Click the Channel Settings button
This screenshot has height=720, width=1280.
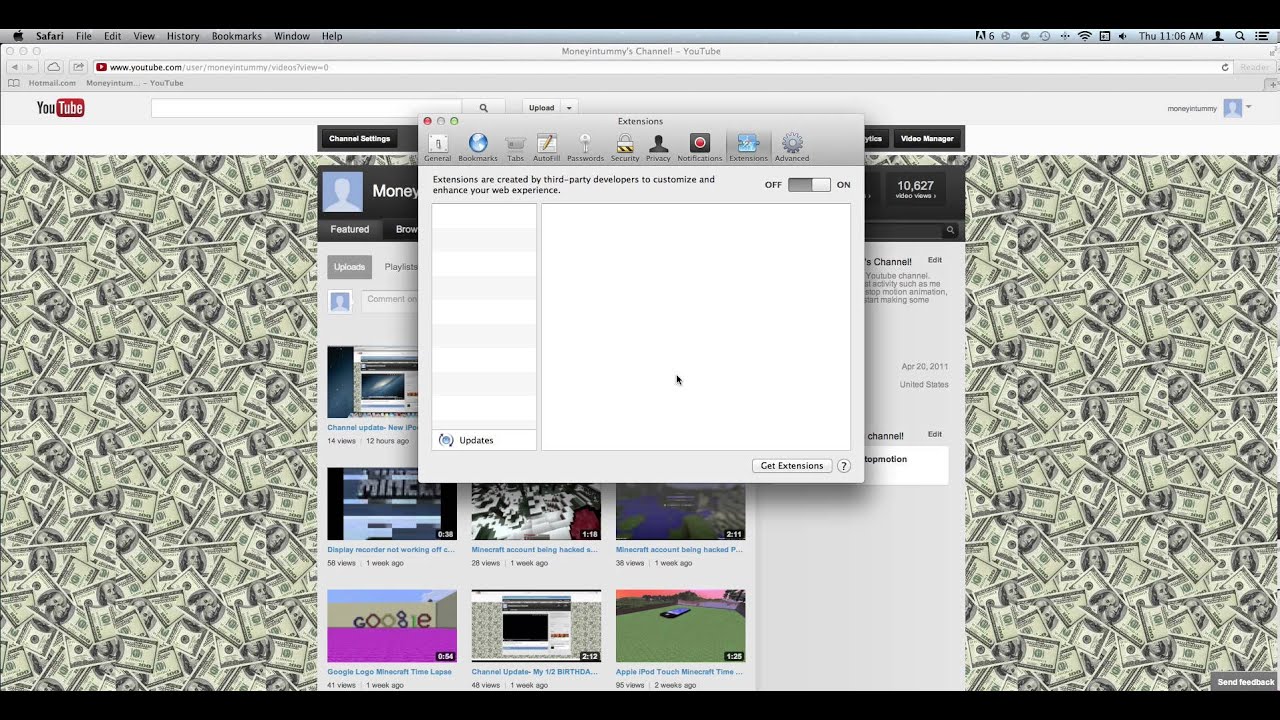[x=359, y=139]
